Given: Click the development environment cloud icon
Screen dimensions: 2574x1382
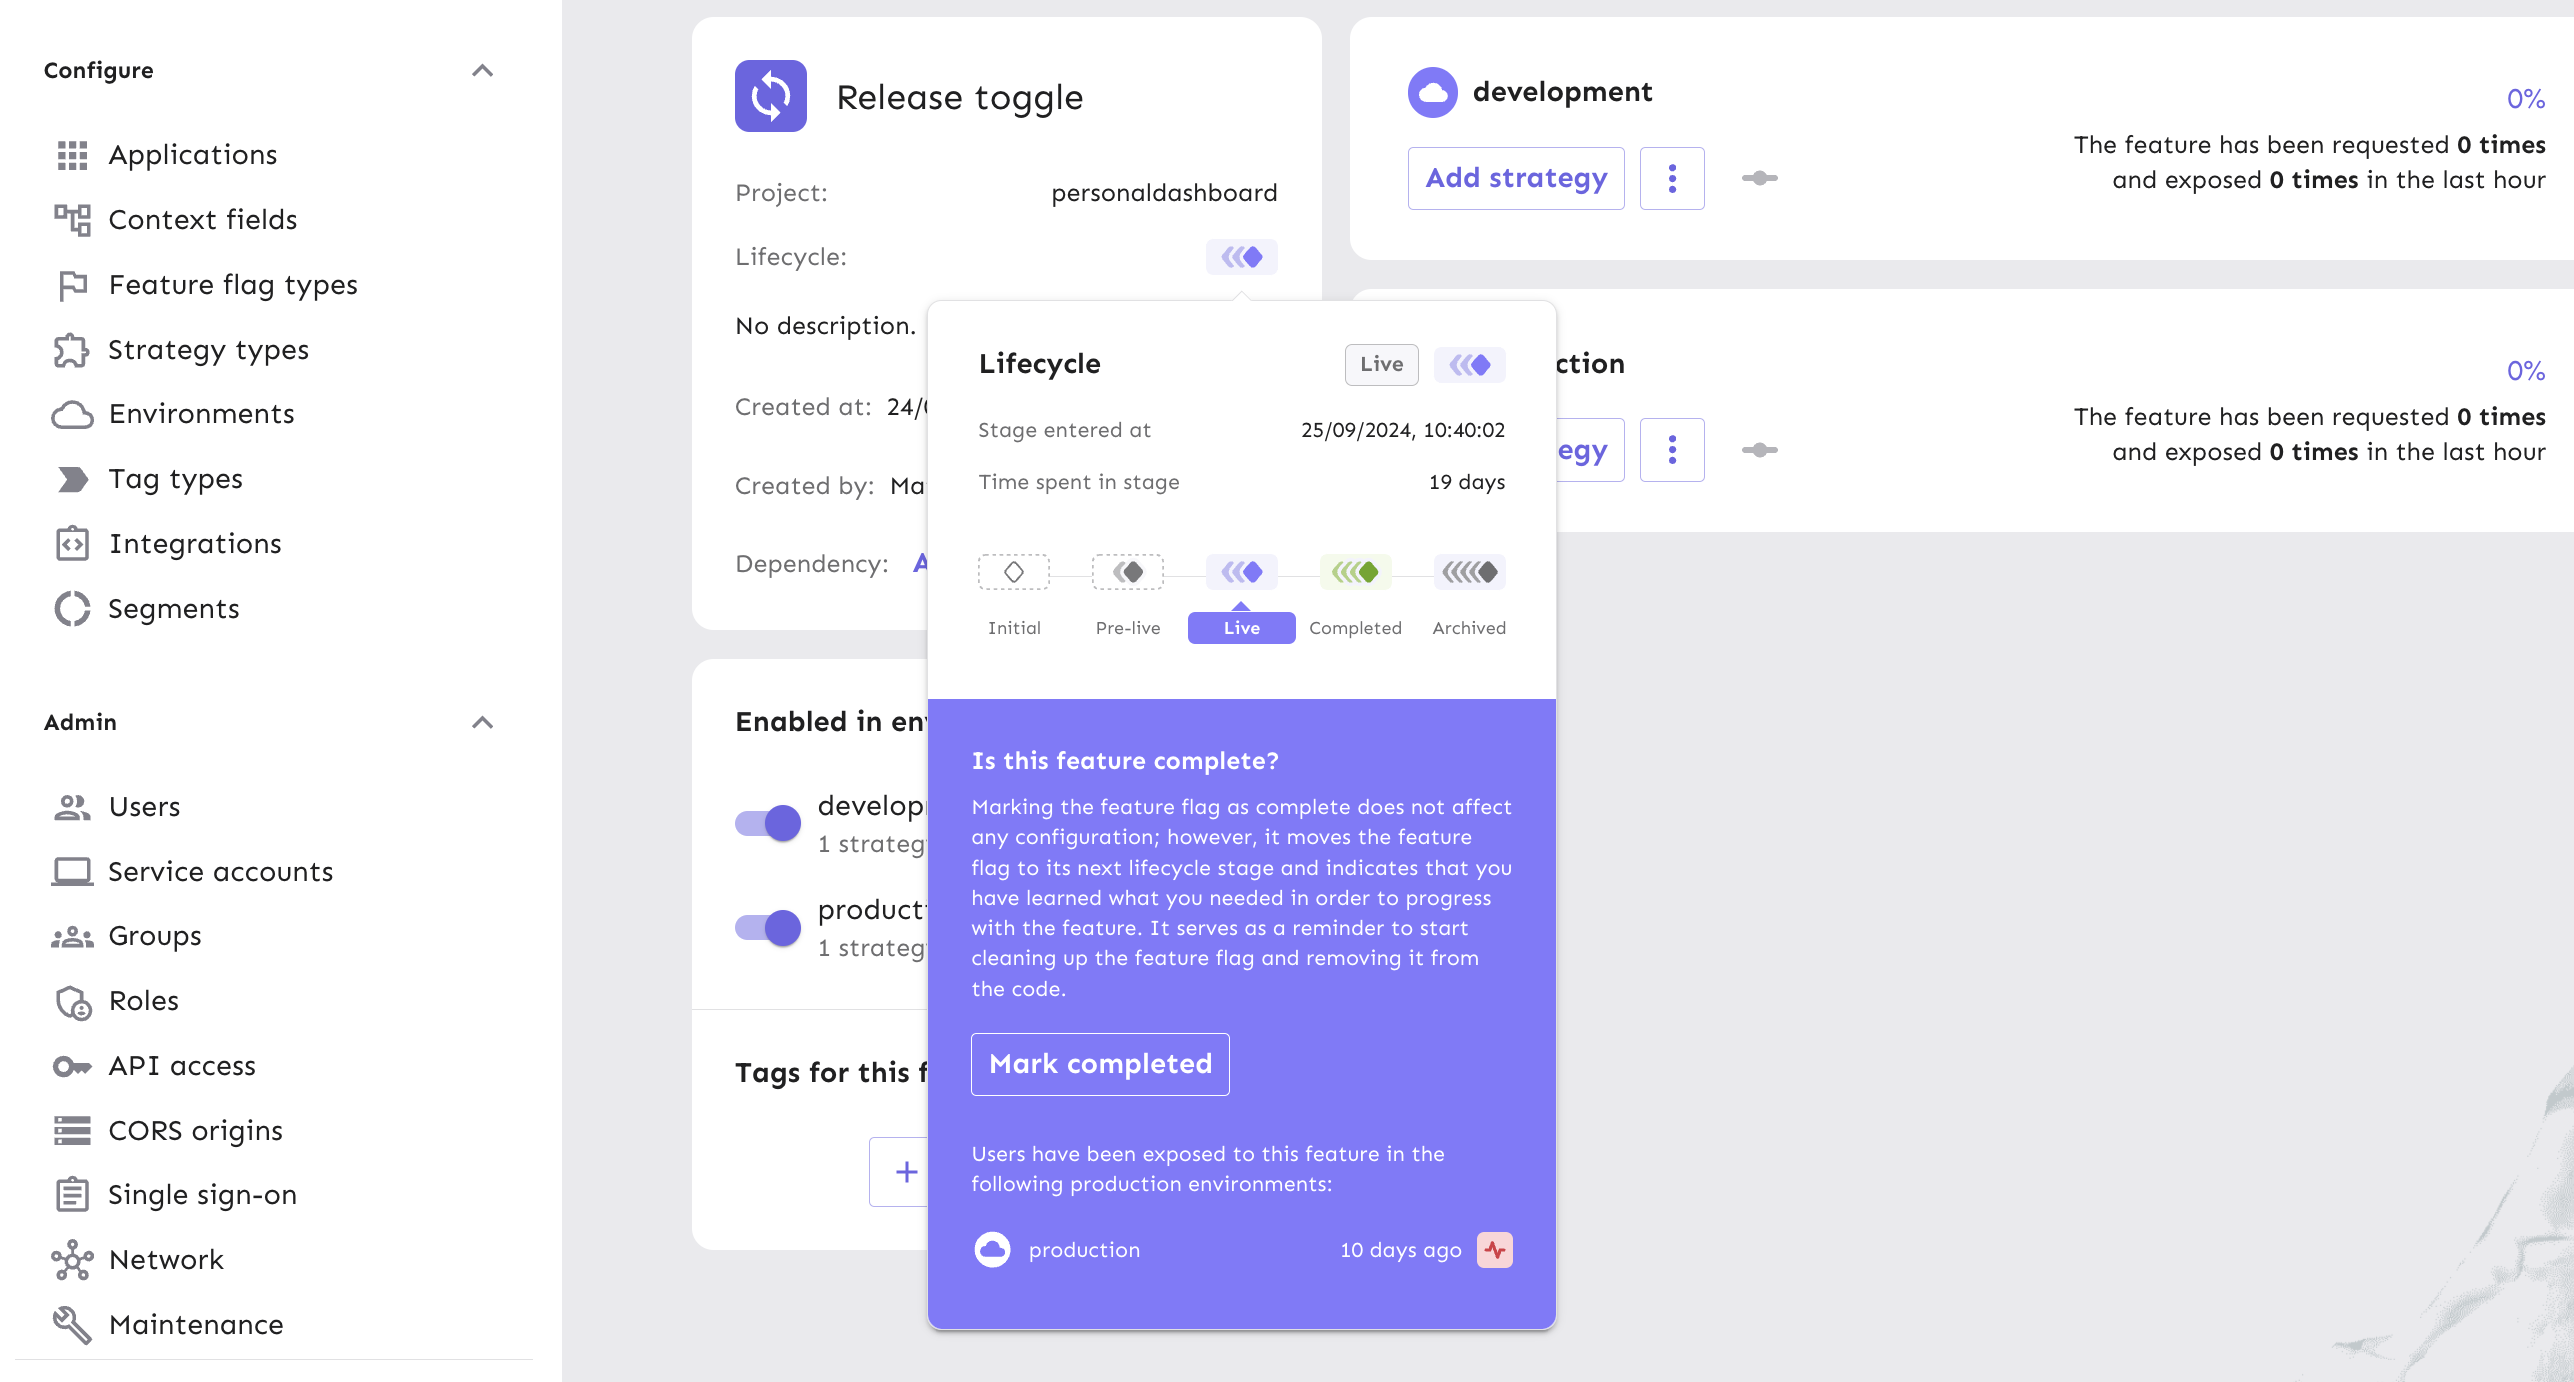Looking at the screenshot, I should [1430, 92].
